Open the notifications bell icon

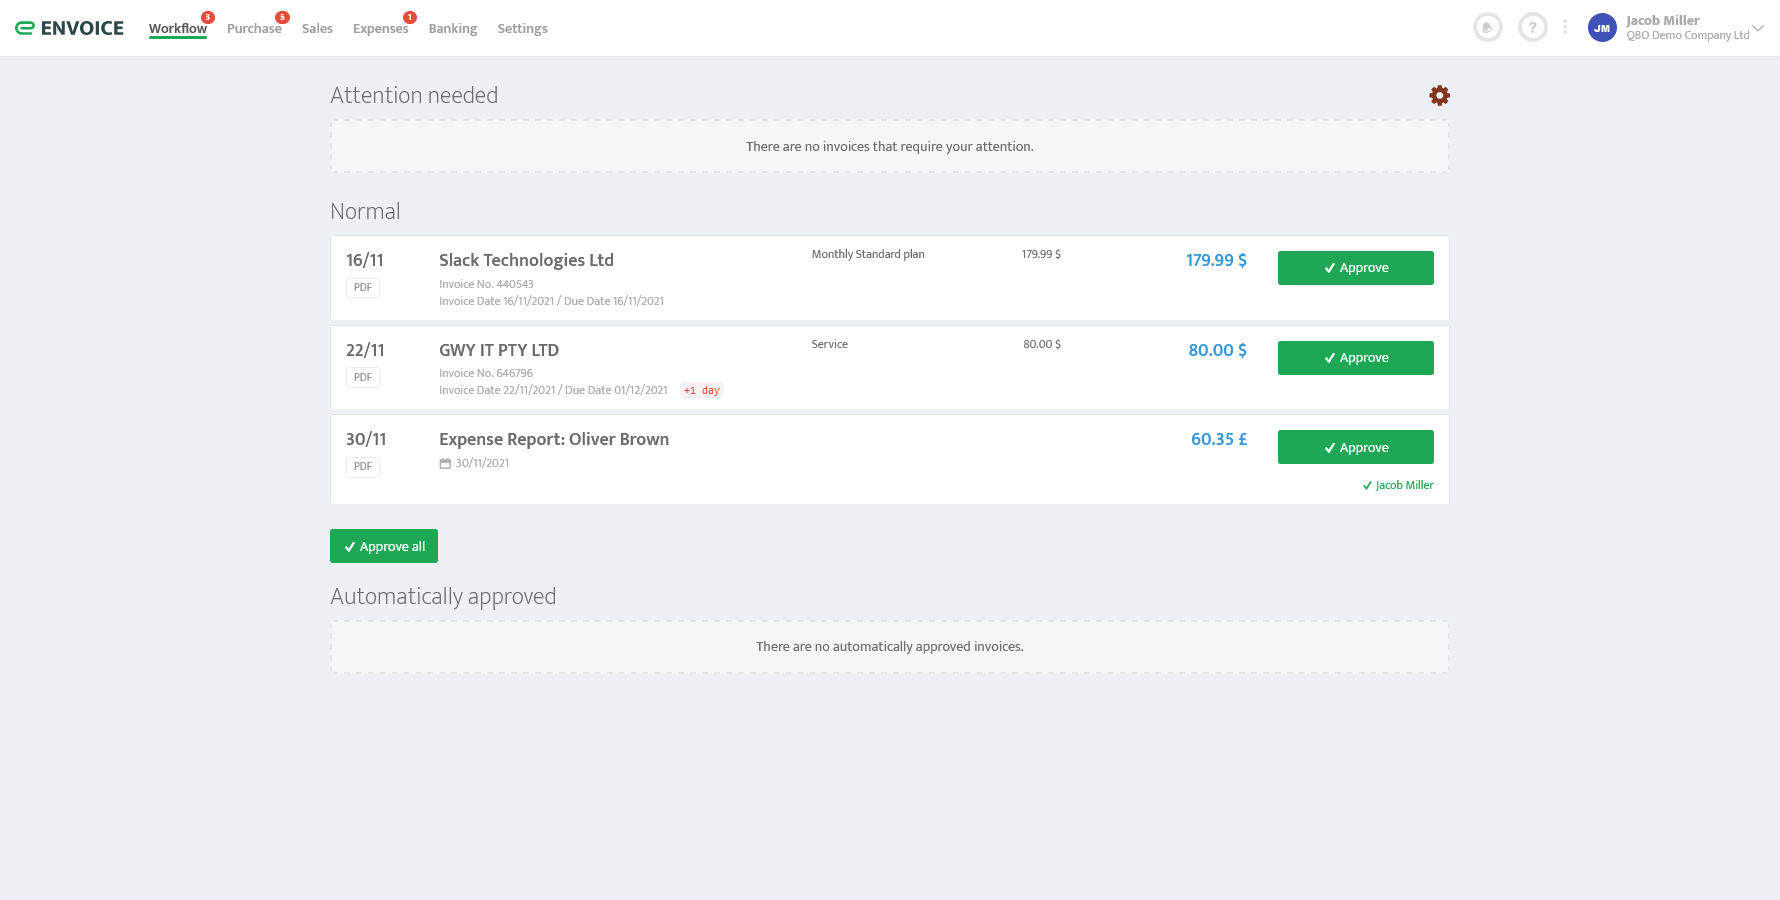[x=1487, y=28]
